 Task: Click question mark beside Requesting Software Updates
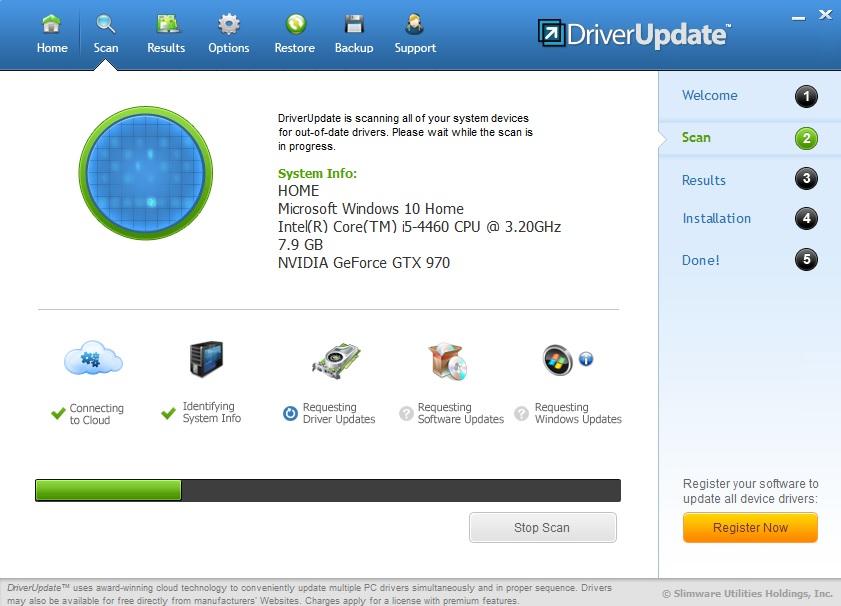[x=406, y=413]
